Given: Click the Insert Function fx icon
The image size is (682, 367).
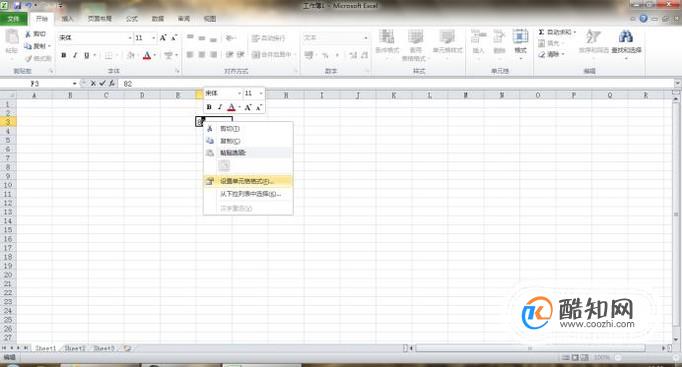Looking at the screenshot, I should 112,83.
